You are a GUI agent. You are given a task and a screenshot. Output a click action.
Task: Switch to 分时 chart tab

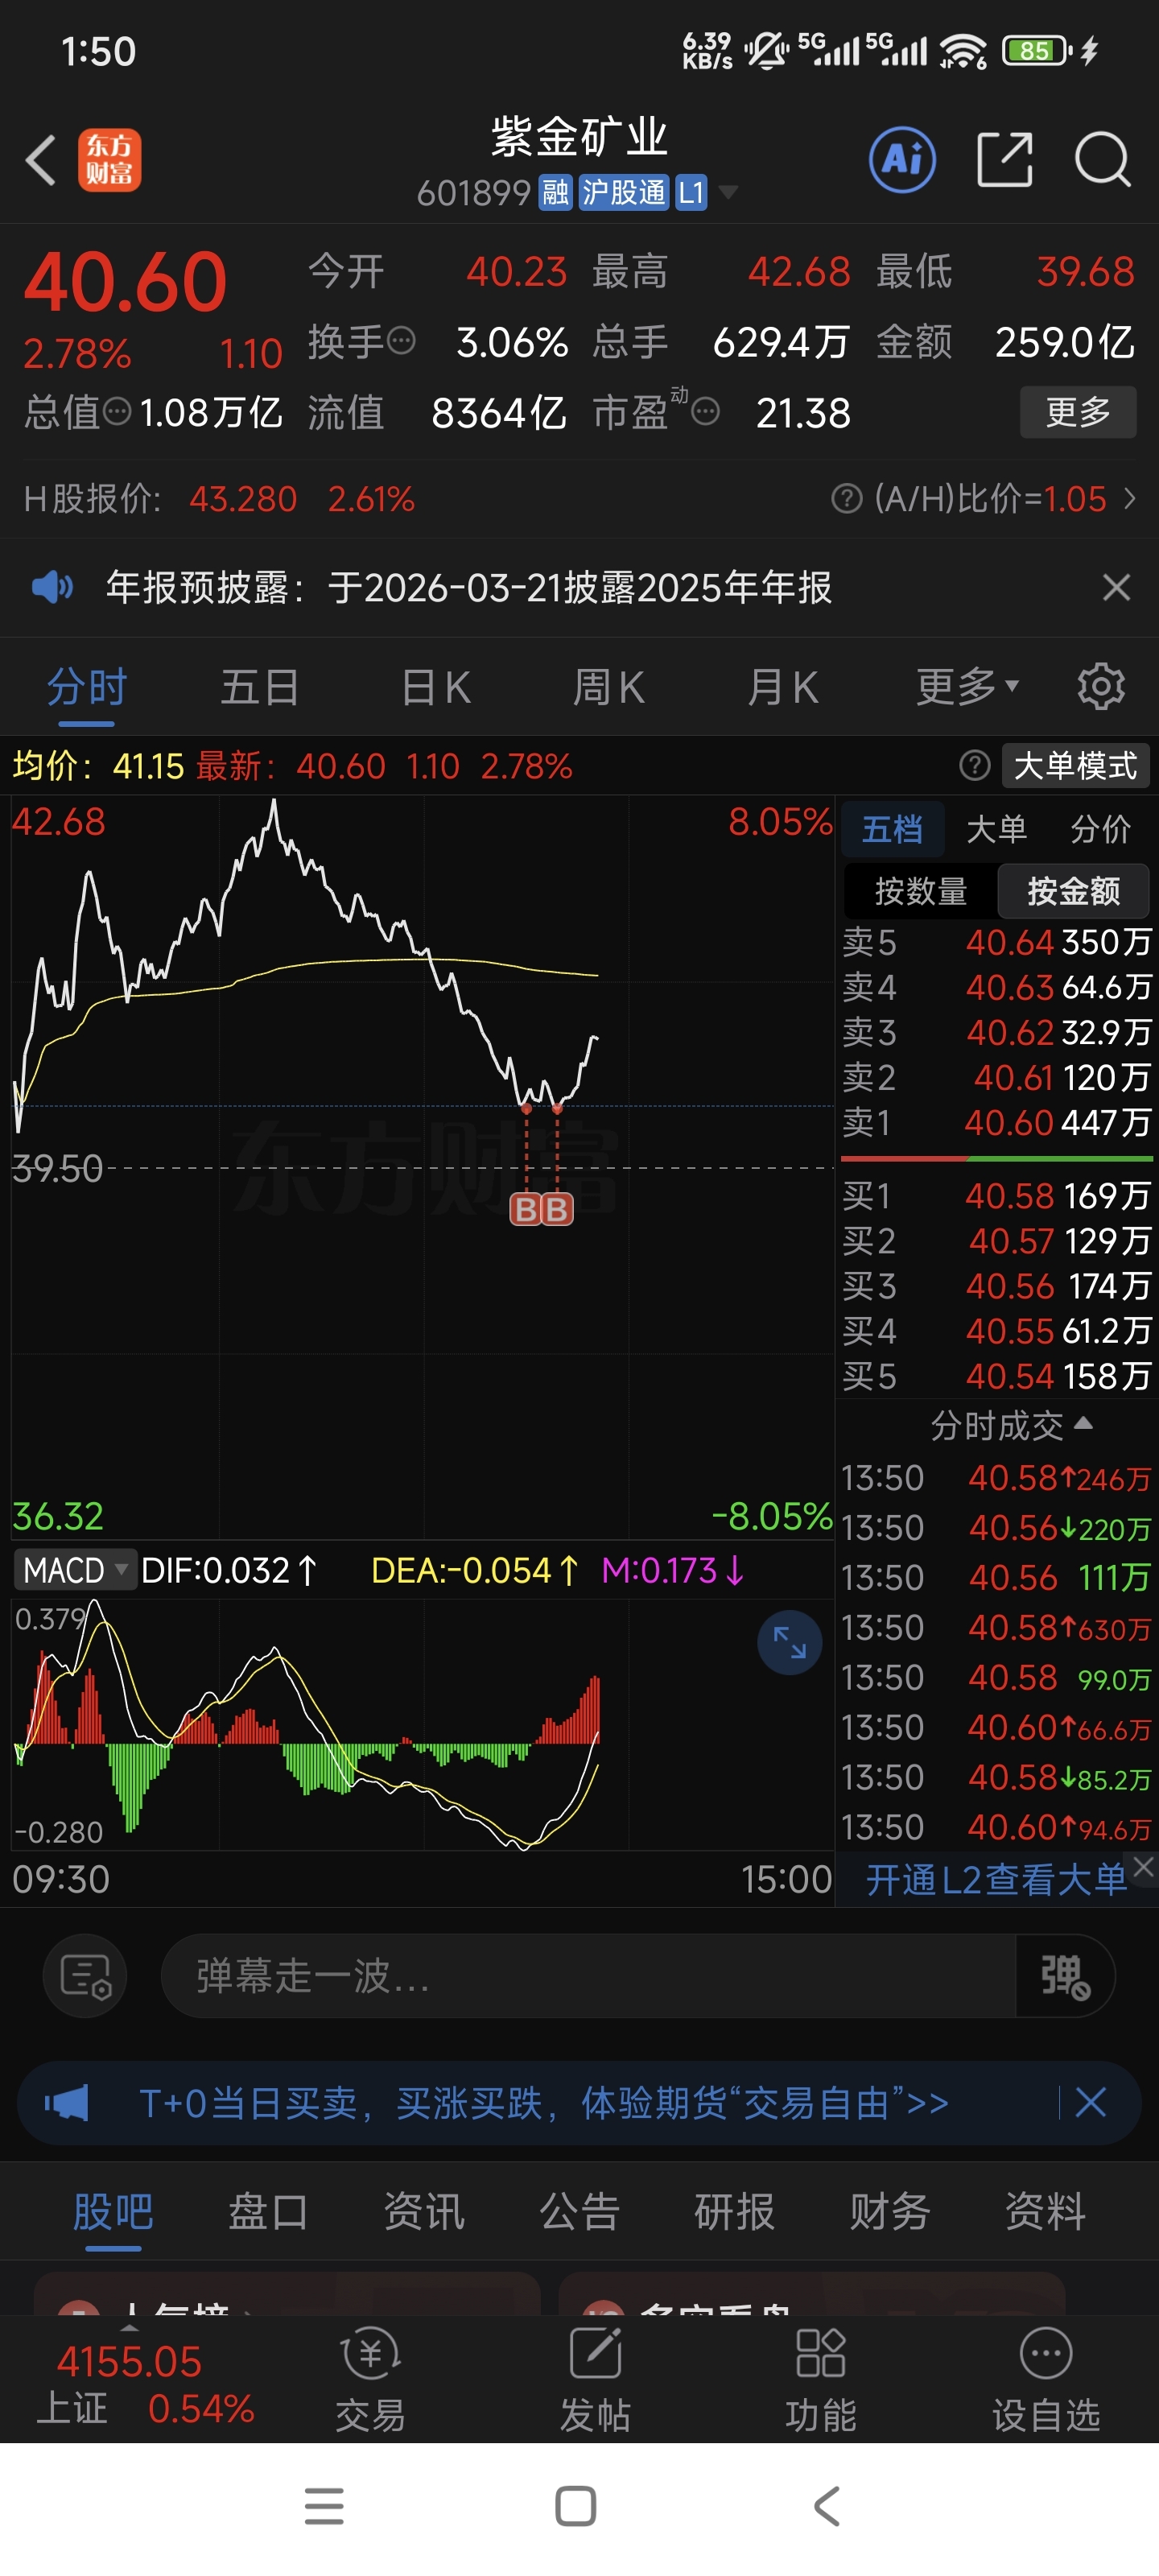87,687
